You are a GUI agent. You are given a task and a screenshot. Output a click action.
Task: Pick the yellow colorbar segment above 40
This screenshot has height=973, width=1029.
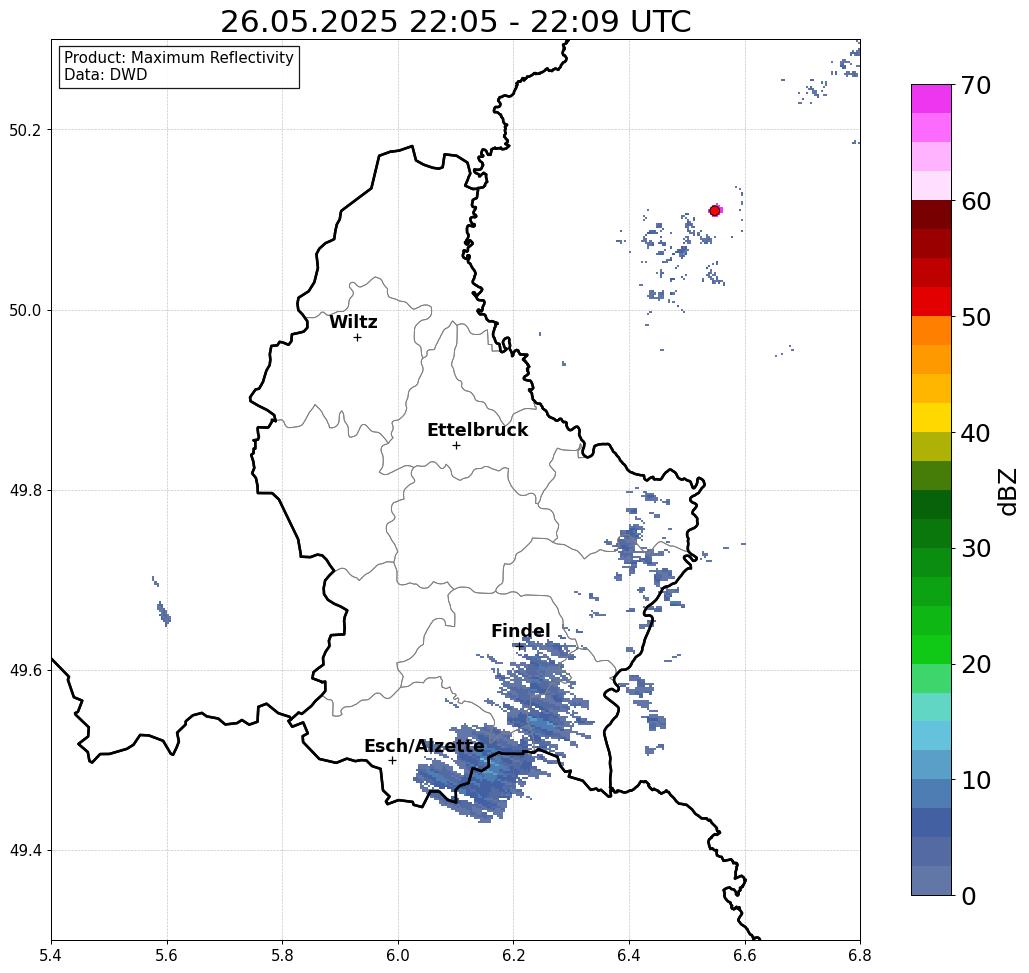click(931, 417)
